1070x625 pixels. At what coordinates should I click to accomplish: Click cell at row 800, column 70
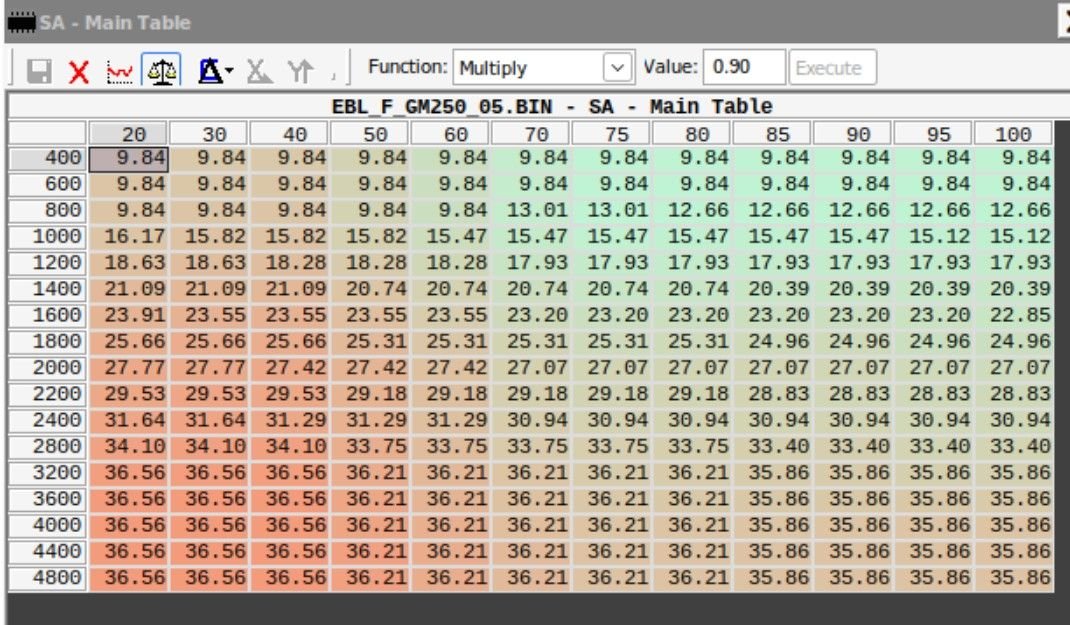click(531, 210)
